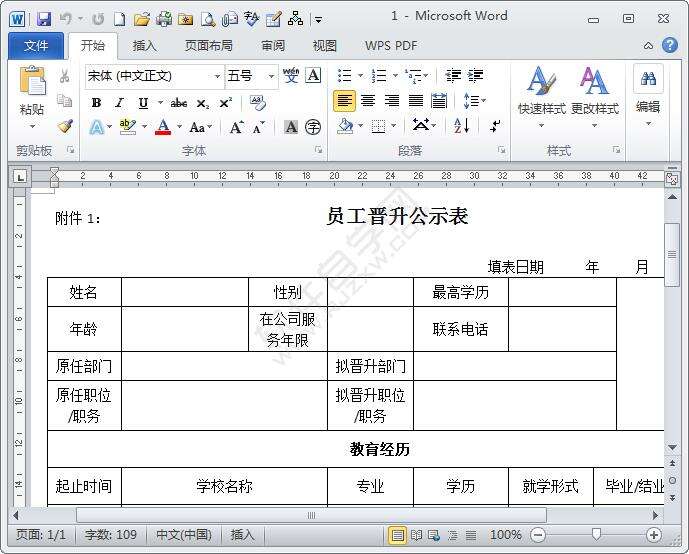Open the 字体 dialog launcher
The image size is (689, 554).
319,150
